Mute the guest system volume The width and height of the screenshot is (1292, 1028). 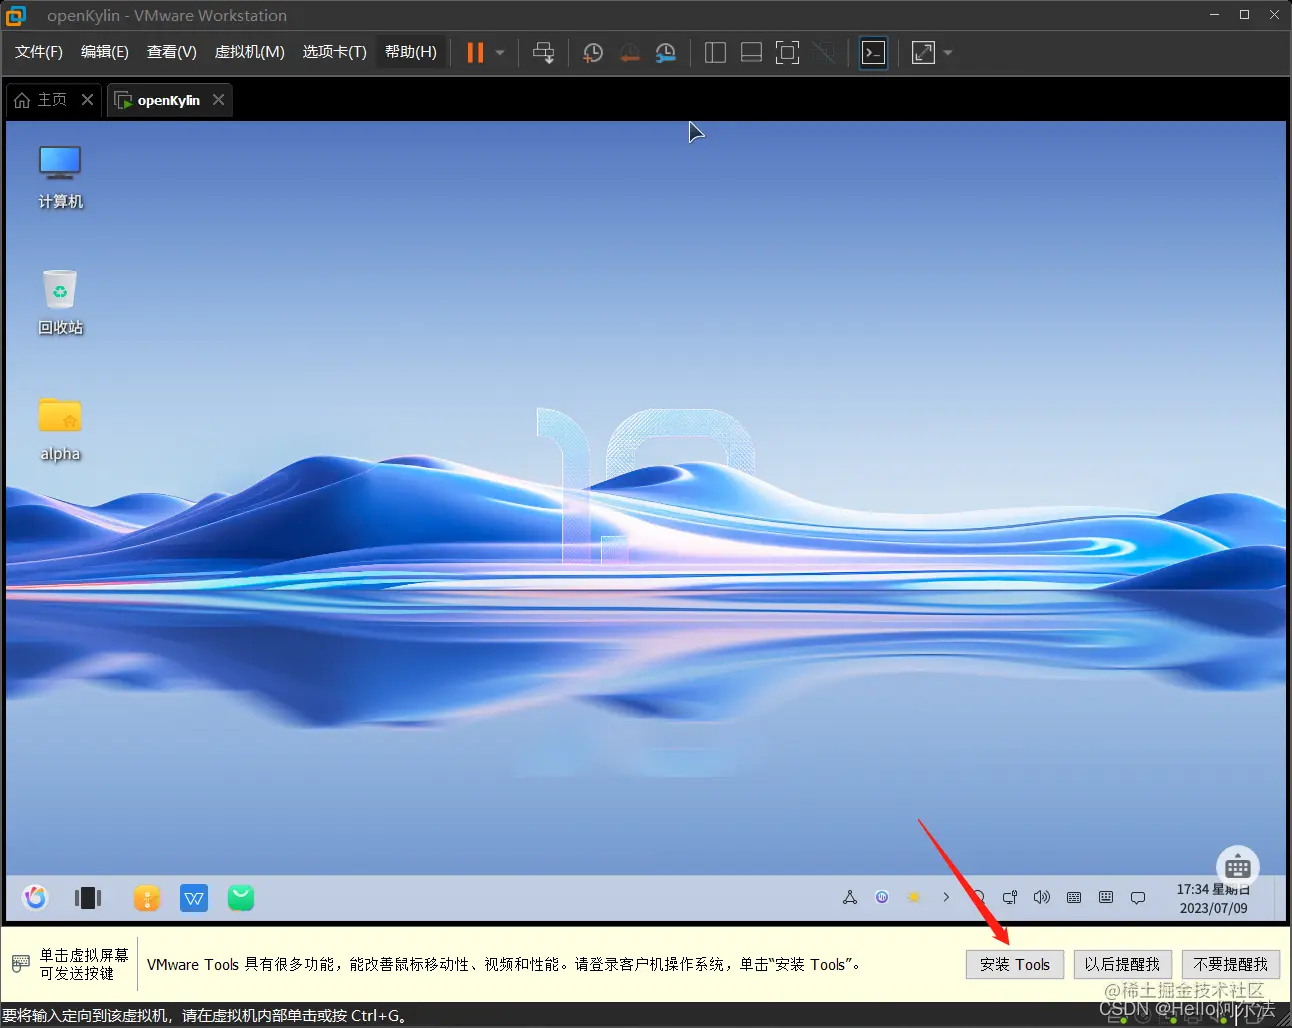1041,897
